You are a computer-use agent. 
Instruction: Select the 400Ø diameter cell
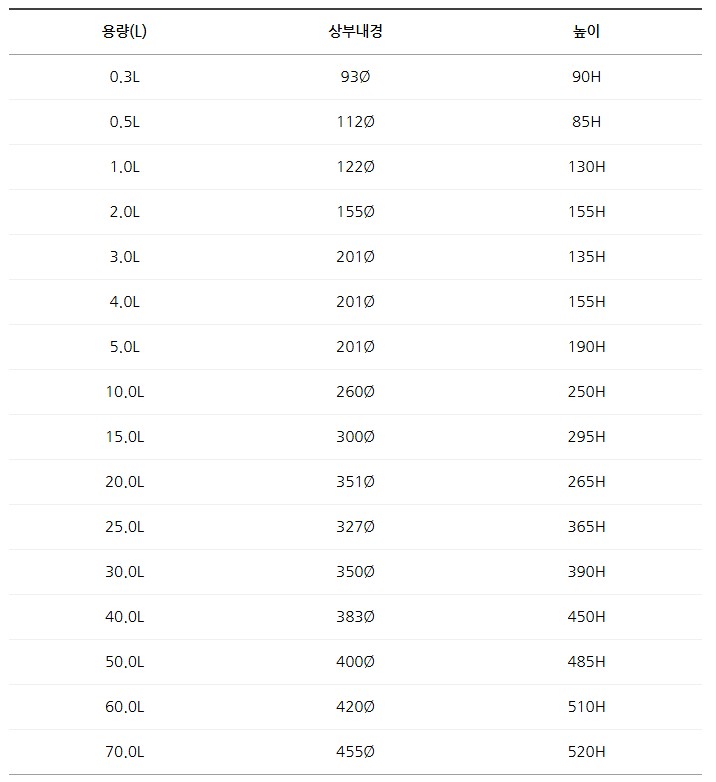pos(355,662)
